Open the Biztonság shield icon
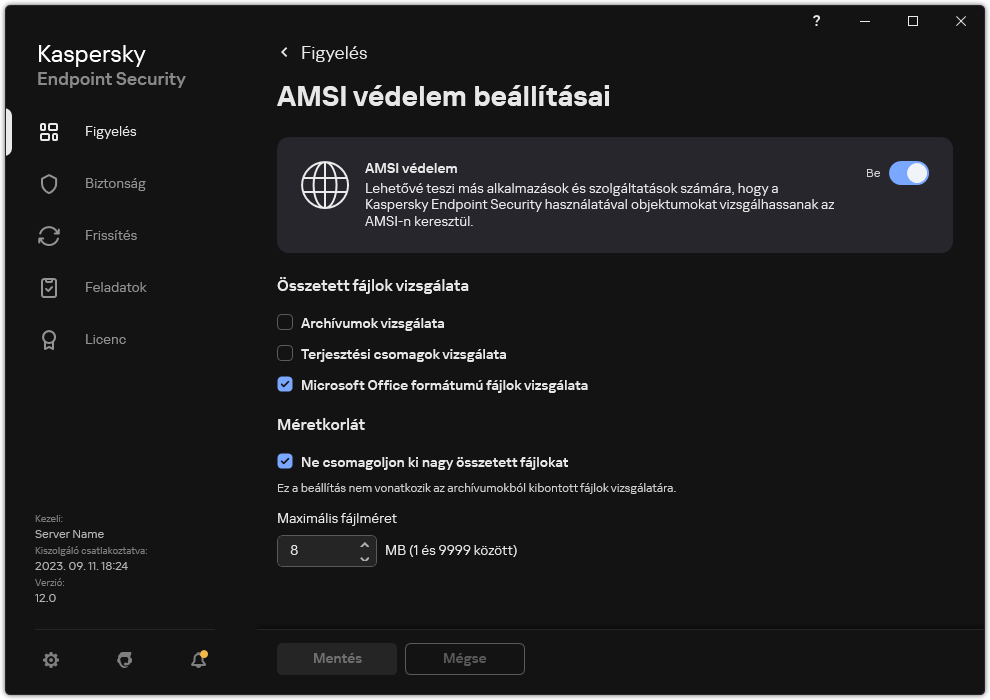This screenshot has width=990, height=700. (49, 183)
